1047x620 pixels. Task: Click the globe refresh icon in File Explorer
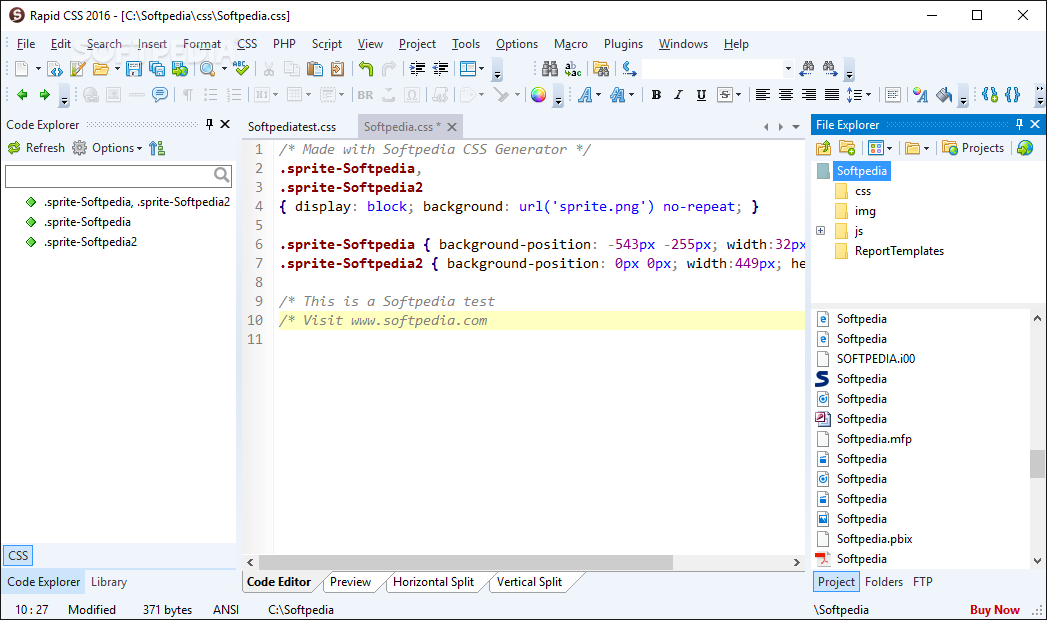[1025, 148]
